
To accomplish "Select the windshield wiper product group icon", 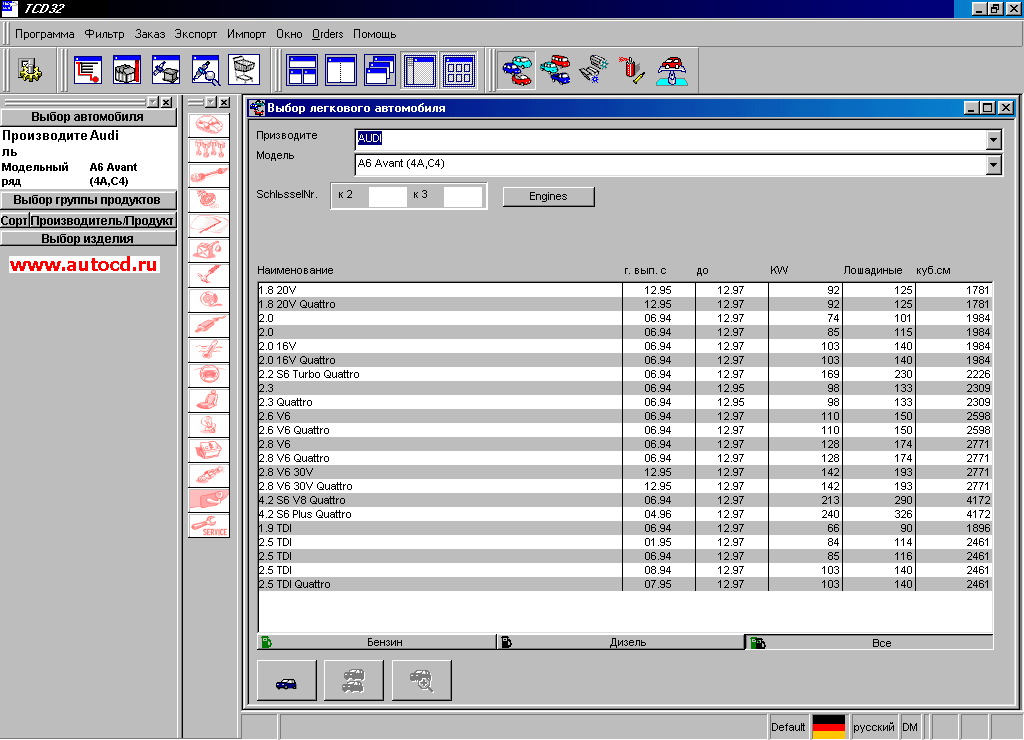I will click(x=209, y=225).
